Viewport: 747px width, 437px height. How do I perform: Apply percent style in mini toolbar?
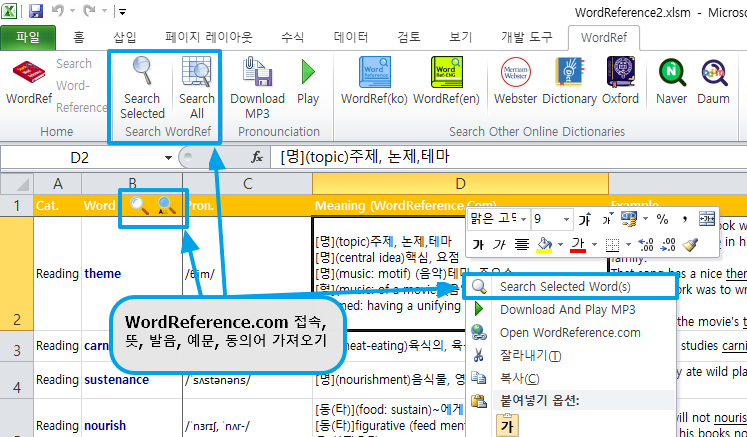[662, 219]
